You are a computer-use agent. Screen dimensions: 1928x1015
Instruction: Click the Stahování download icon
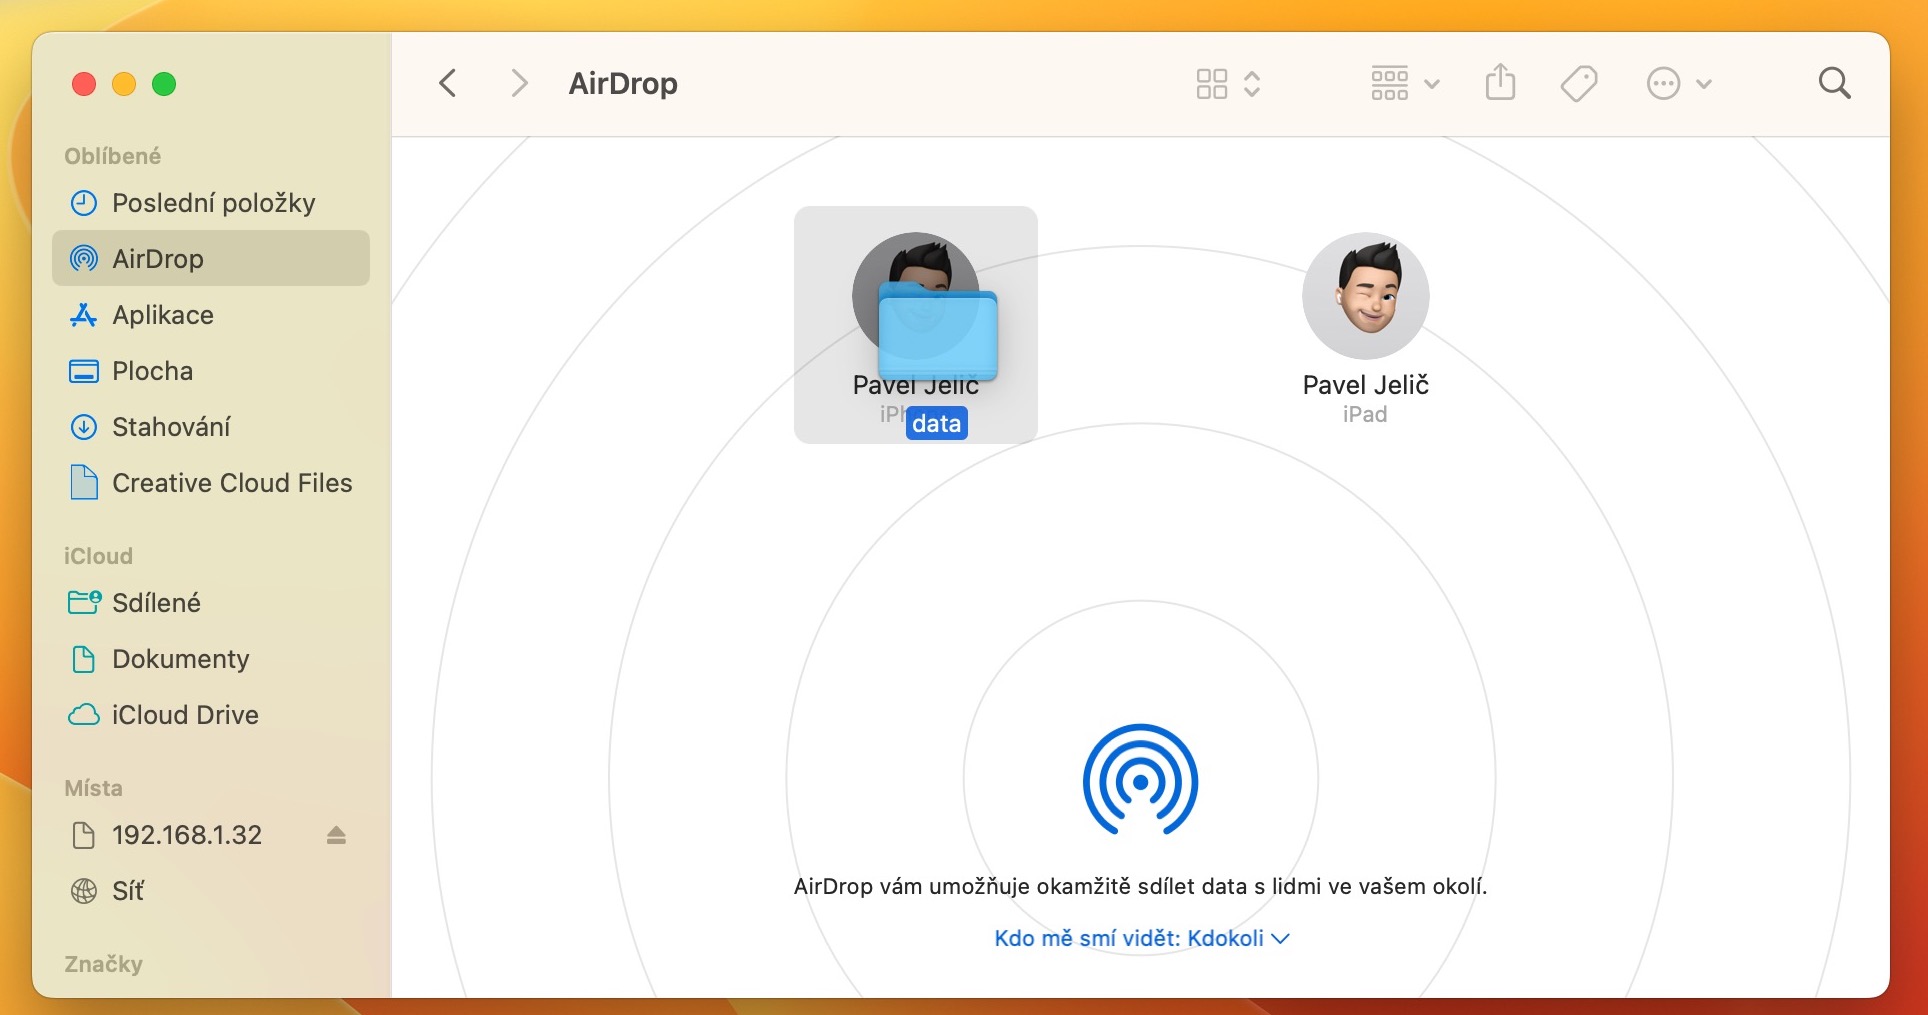84,427
